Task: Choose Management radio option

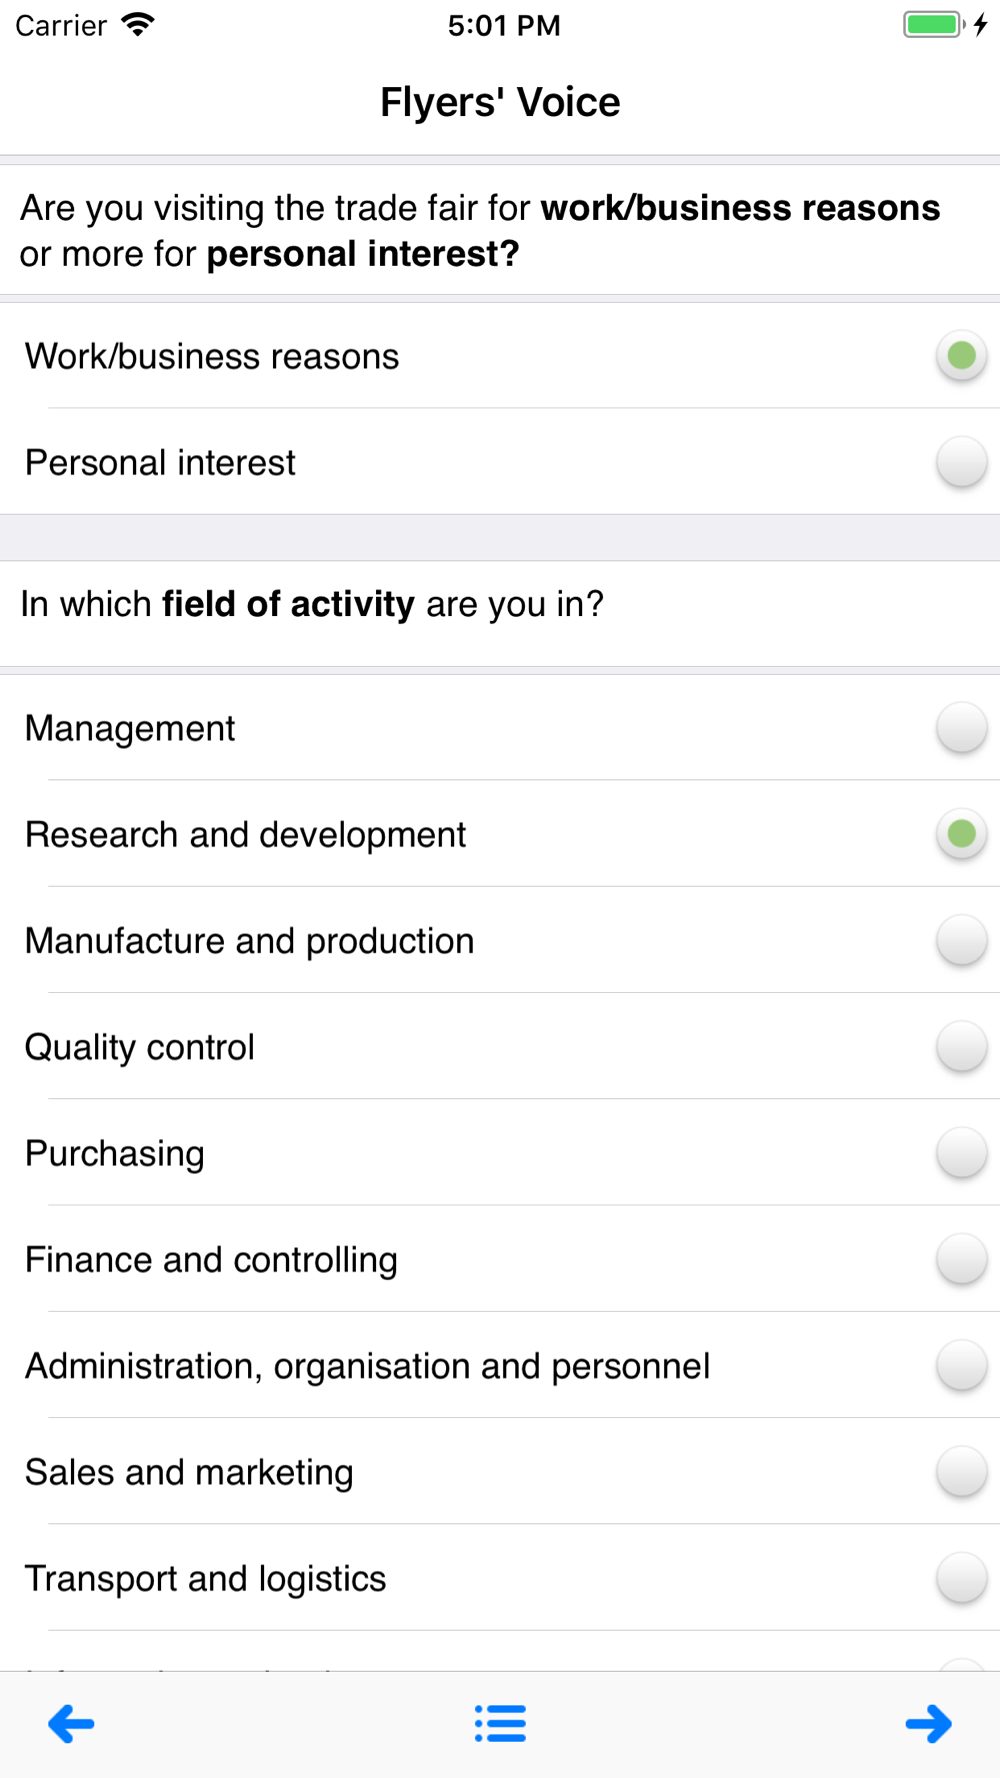Action: (961, 728)
